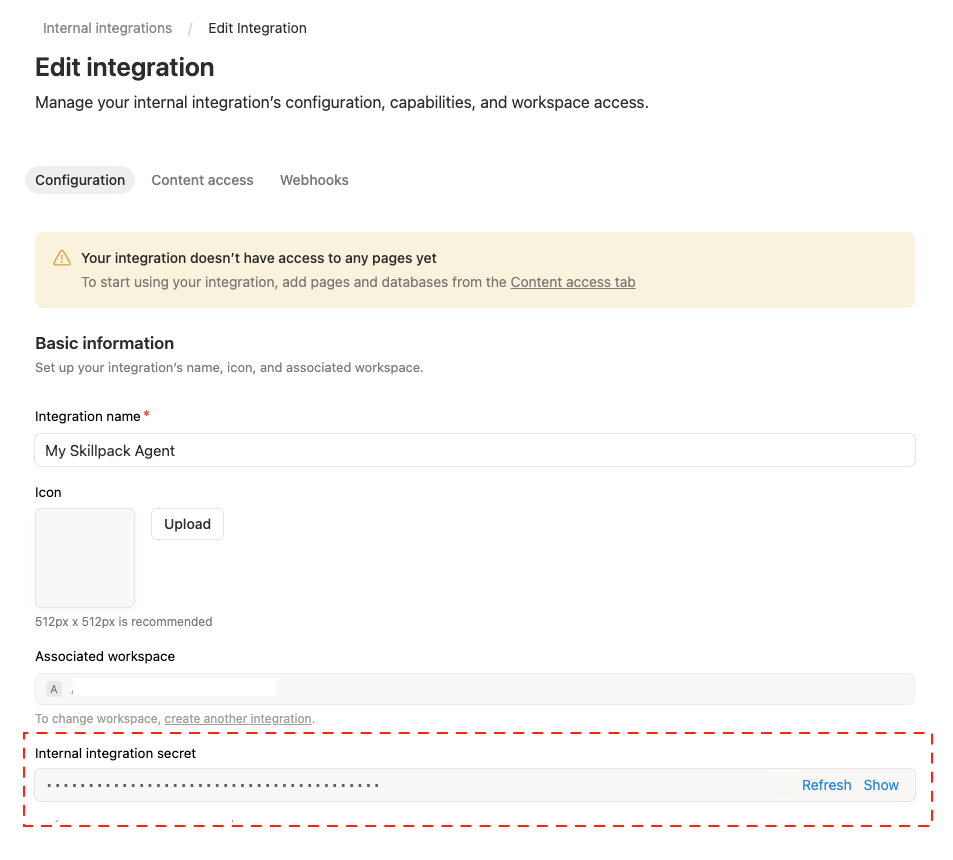
Task: Open the create another integration link
Action: pos(238,718)
